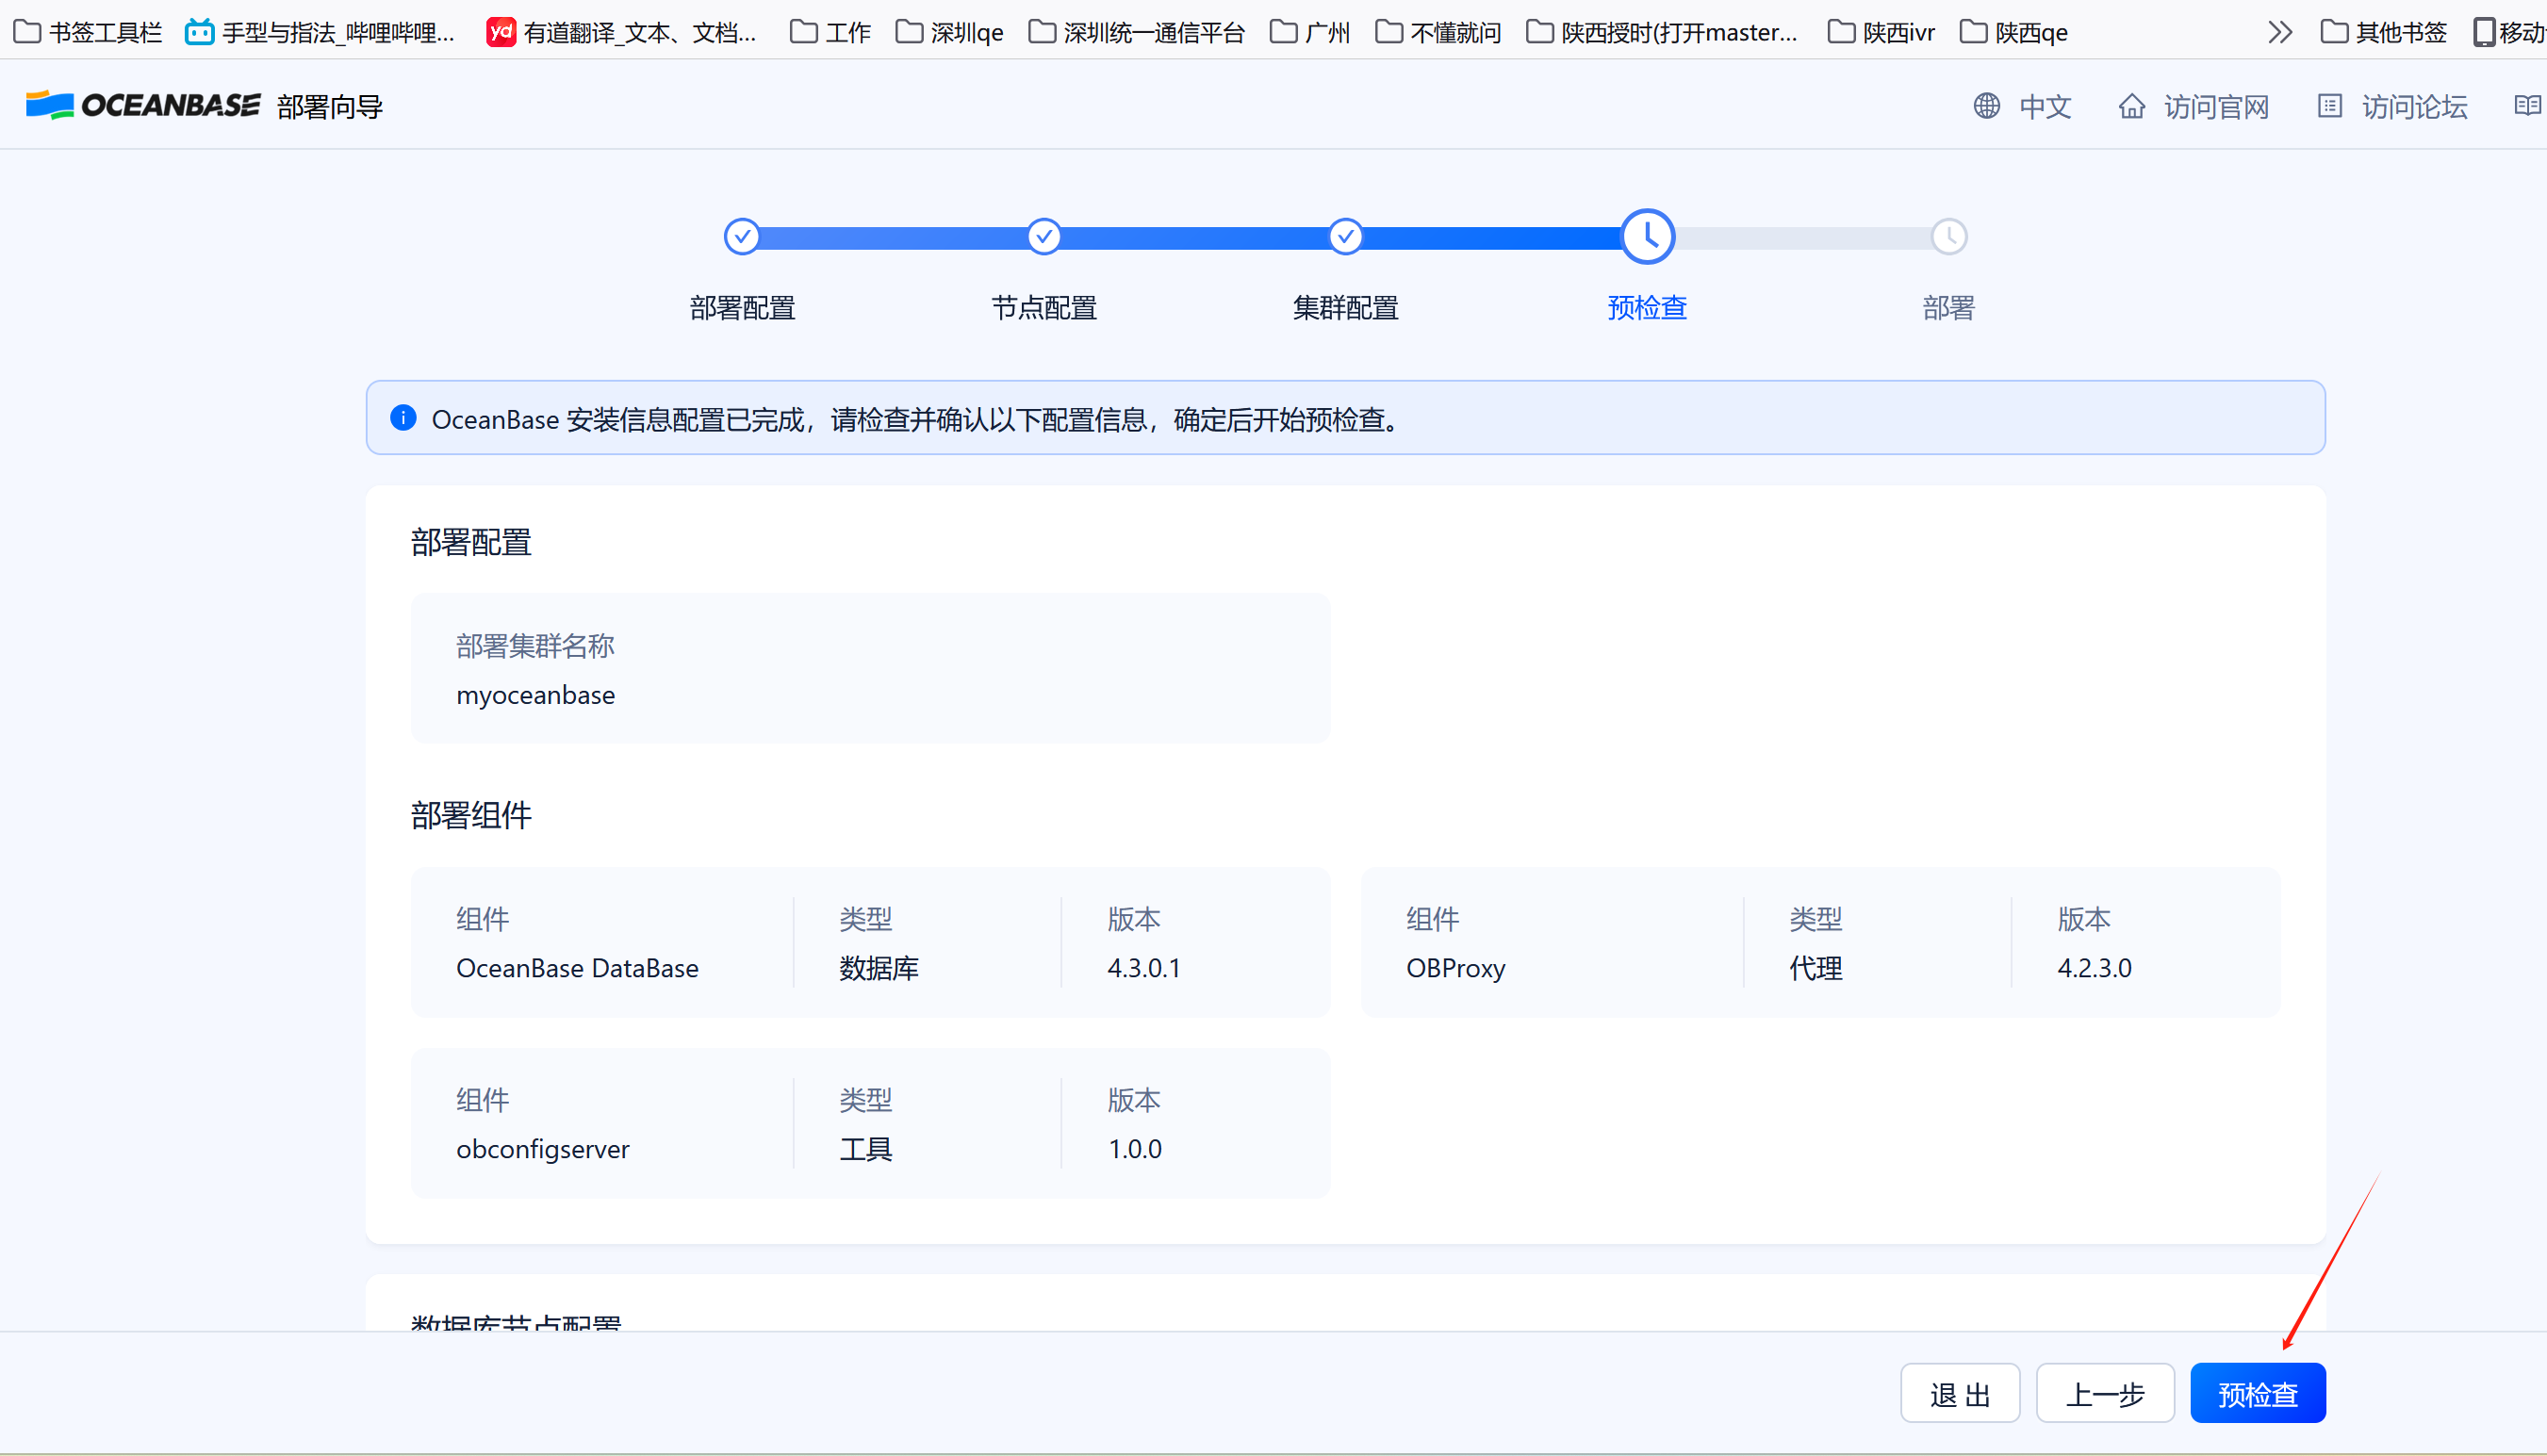Select the 预检查 step label
The height and width of the screenshot is (1456, 2547).
click(x=1647, y=307)
